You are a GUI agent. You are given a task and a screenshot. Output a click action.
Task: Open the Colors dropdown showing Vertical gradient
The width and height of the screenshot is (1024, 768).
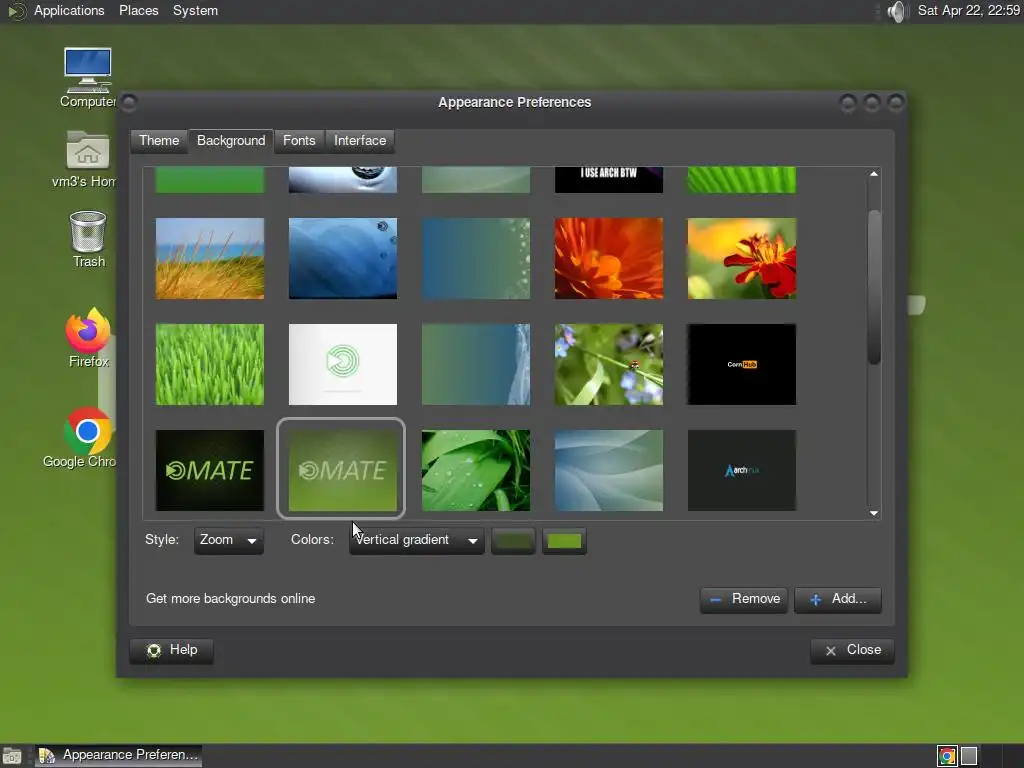pyautogui.click(x=417, y=540)
